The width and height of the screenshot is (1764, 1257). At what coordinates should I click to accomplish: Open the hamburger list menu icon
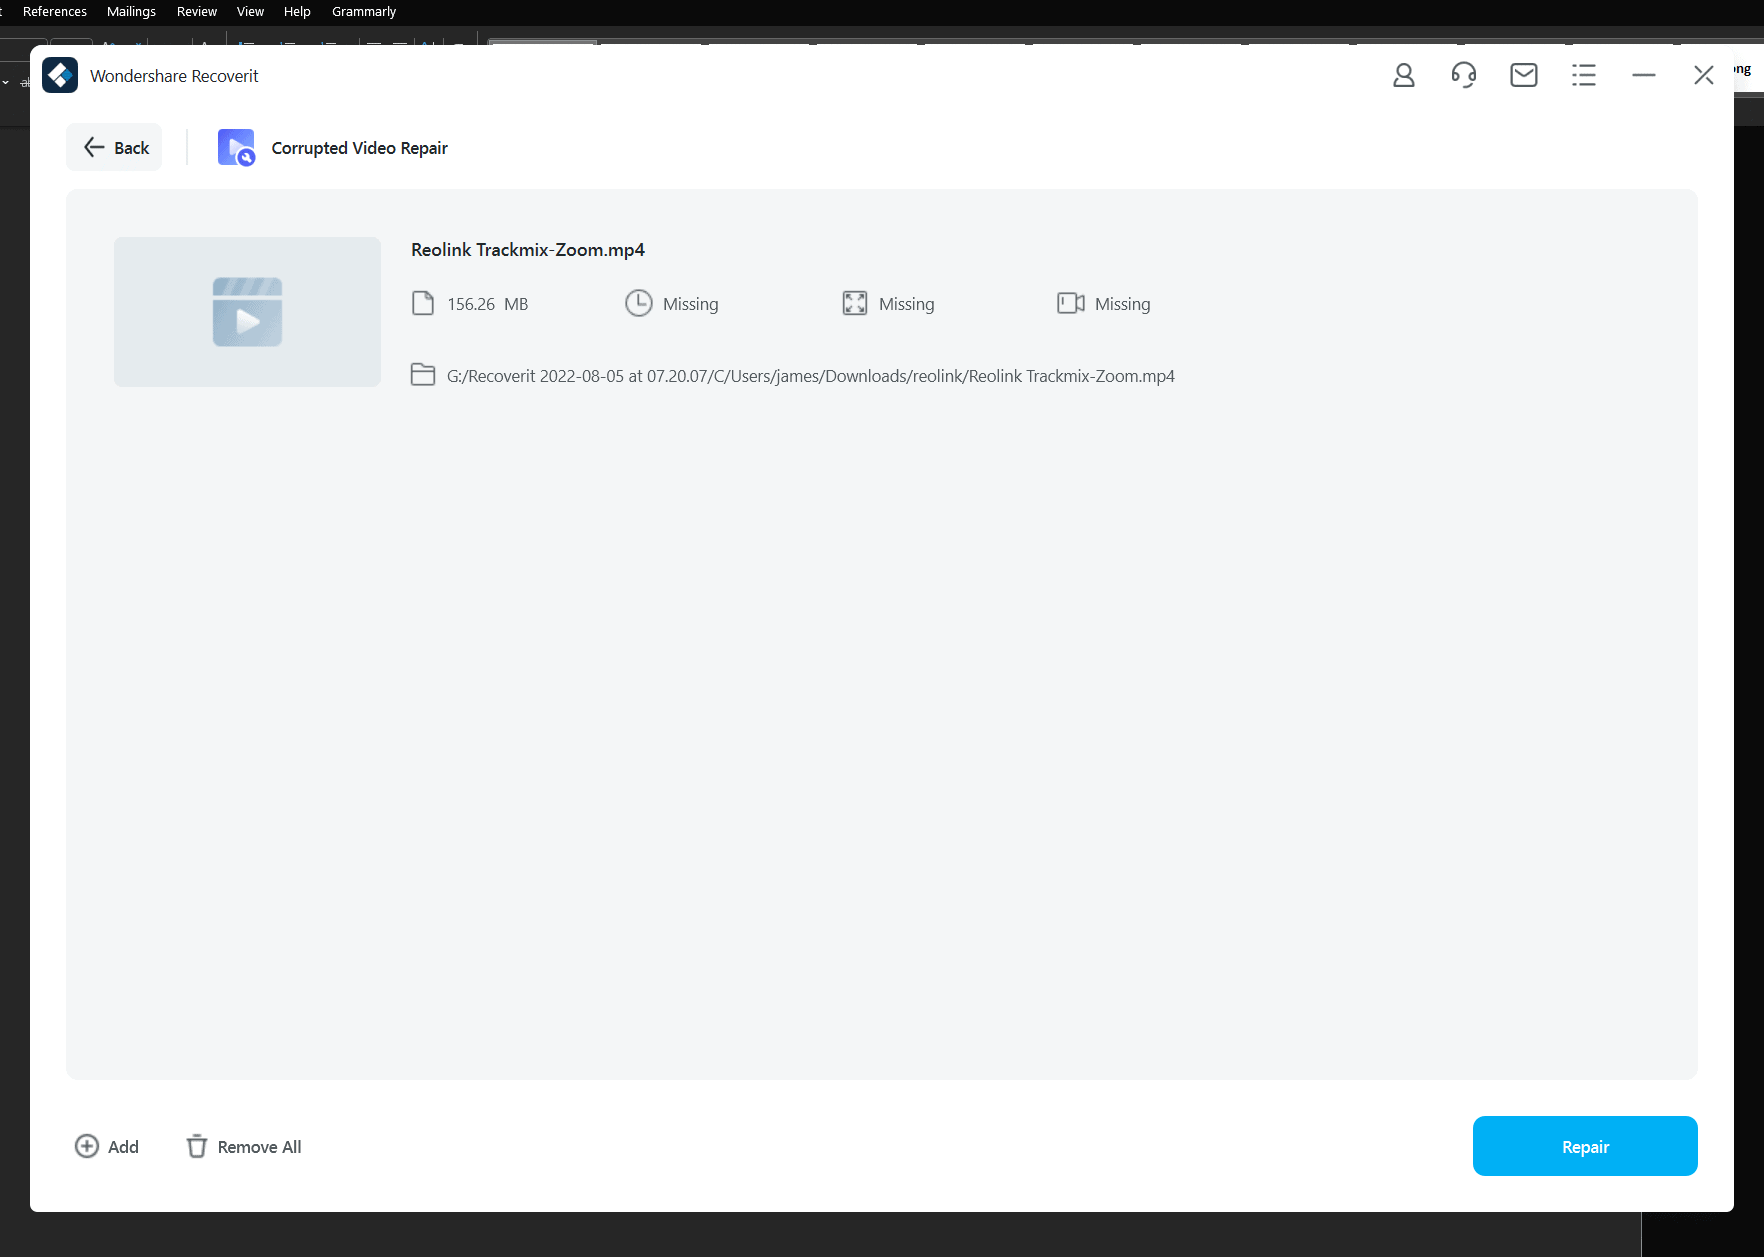coord(1583,76)
